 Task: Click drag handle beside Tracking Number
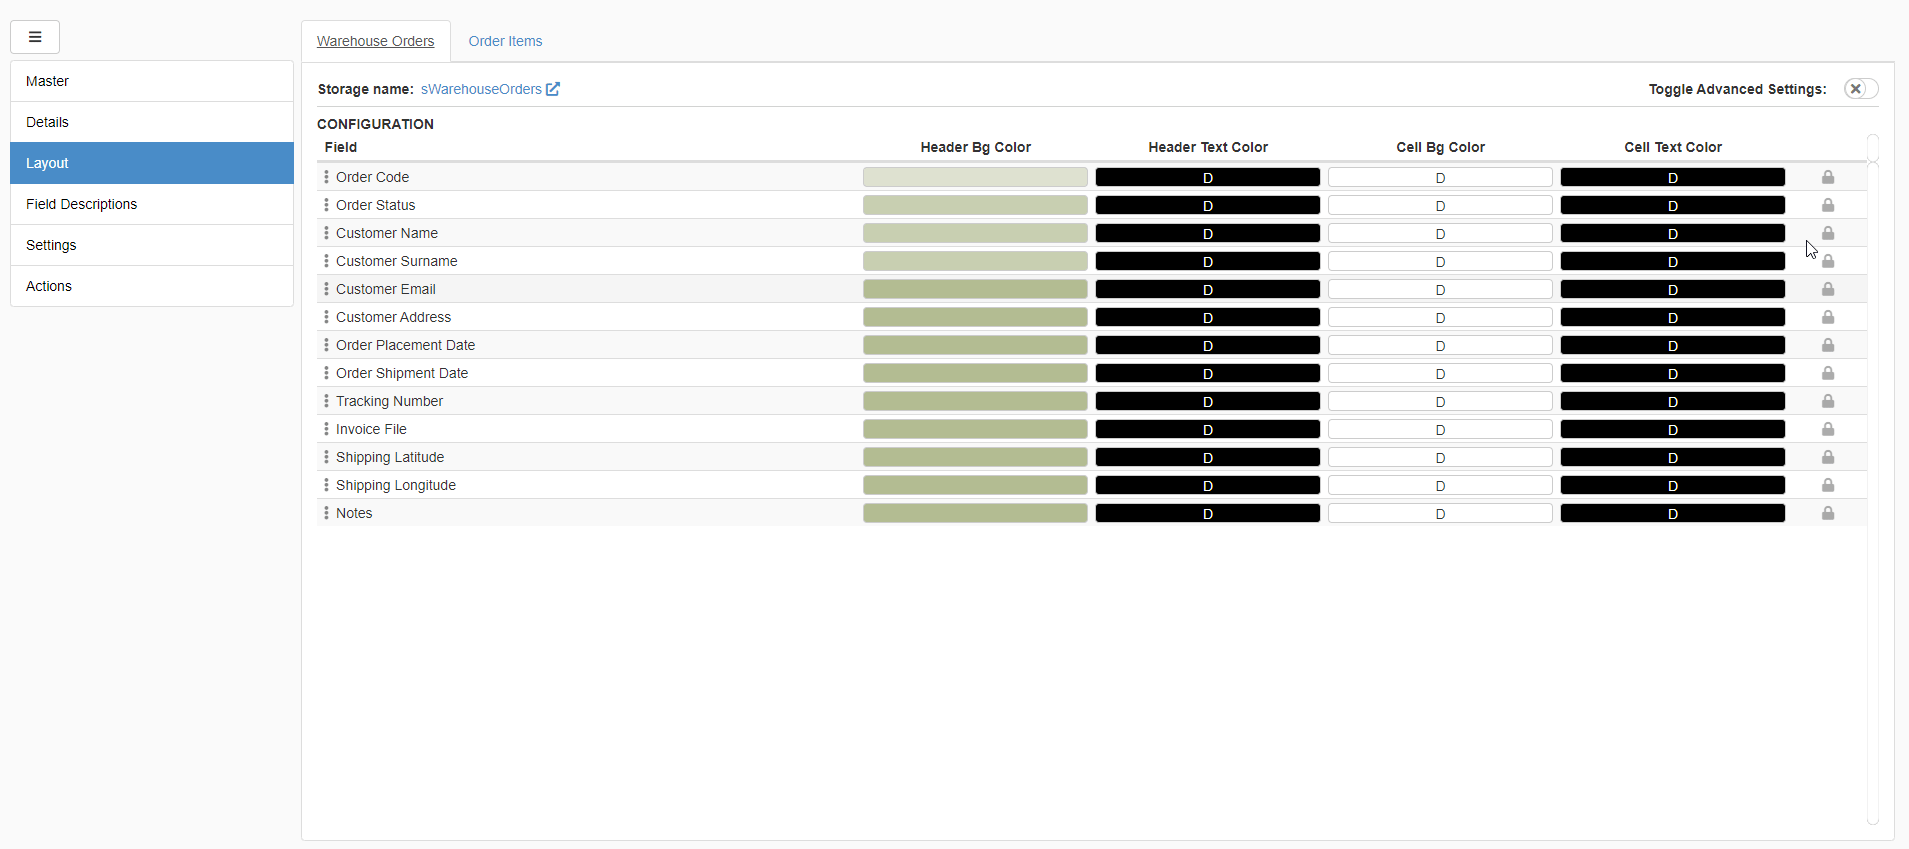[326, 401]
